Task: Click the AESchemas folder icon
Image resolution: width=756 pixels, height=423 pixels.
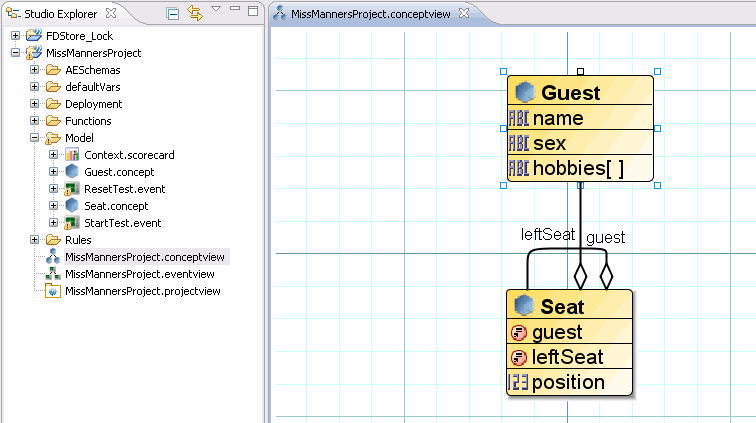Action: click(53, 70)
